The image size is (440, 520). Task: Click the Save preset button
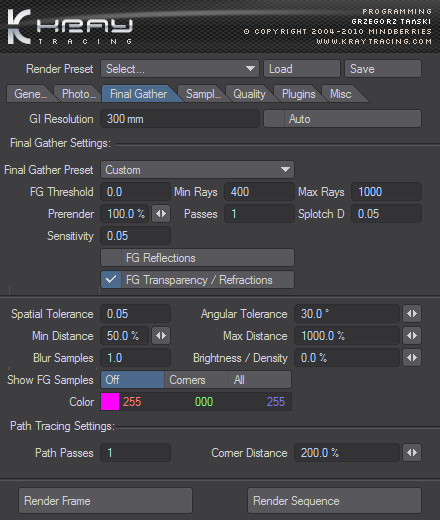point(383,69)
